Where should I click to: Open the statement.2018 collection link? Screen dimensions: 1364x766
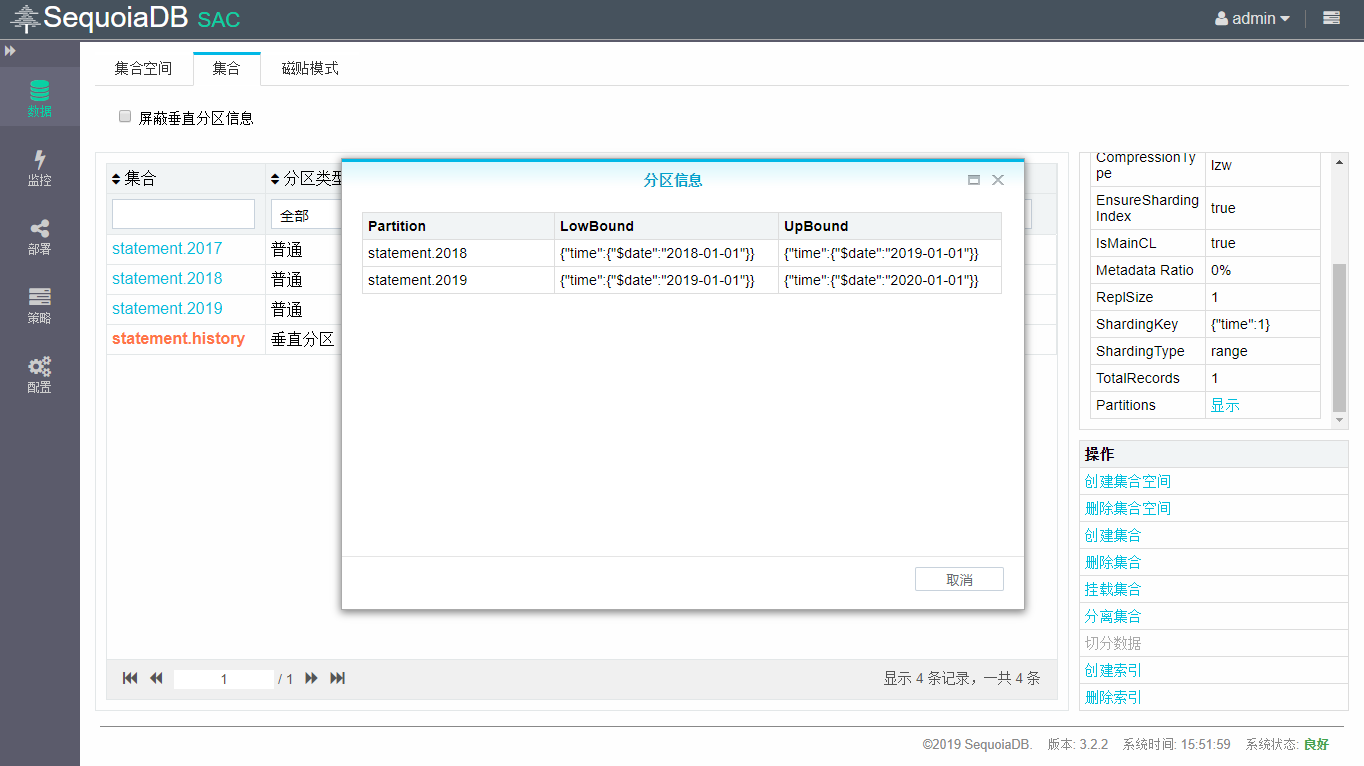[x=167, y=278]
